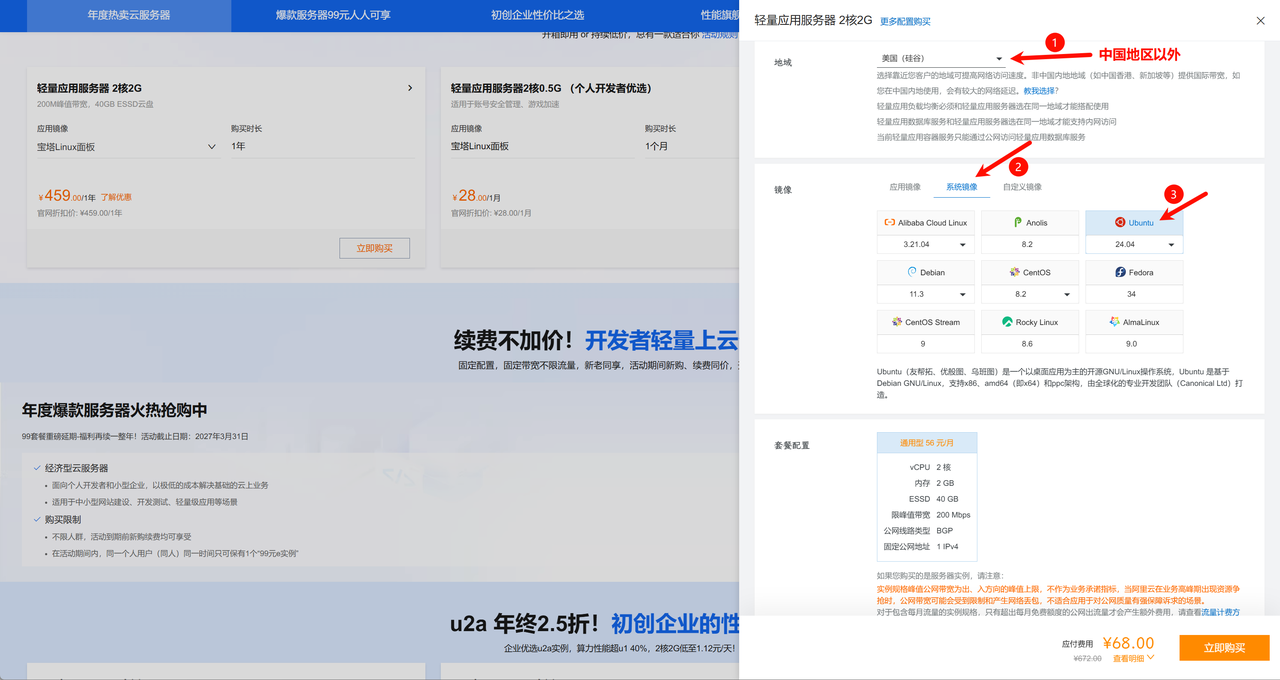
Task: Click the AlmaLinux version 9.0 field
Action: [1134, 344]
